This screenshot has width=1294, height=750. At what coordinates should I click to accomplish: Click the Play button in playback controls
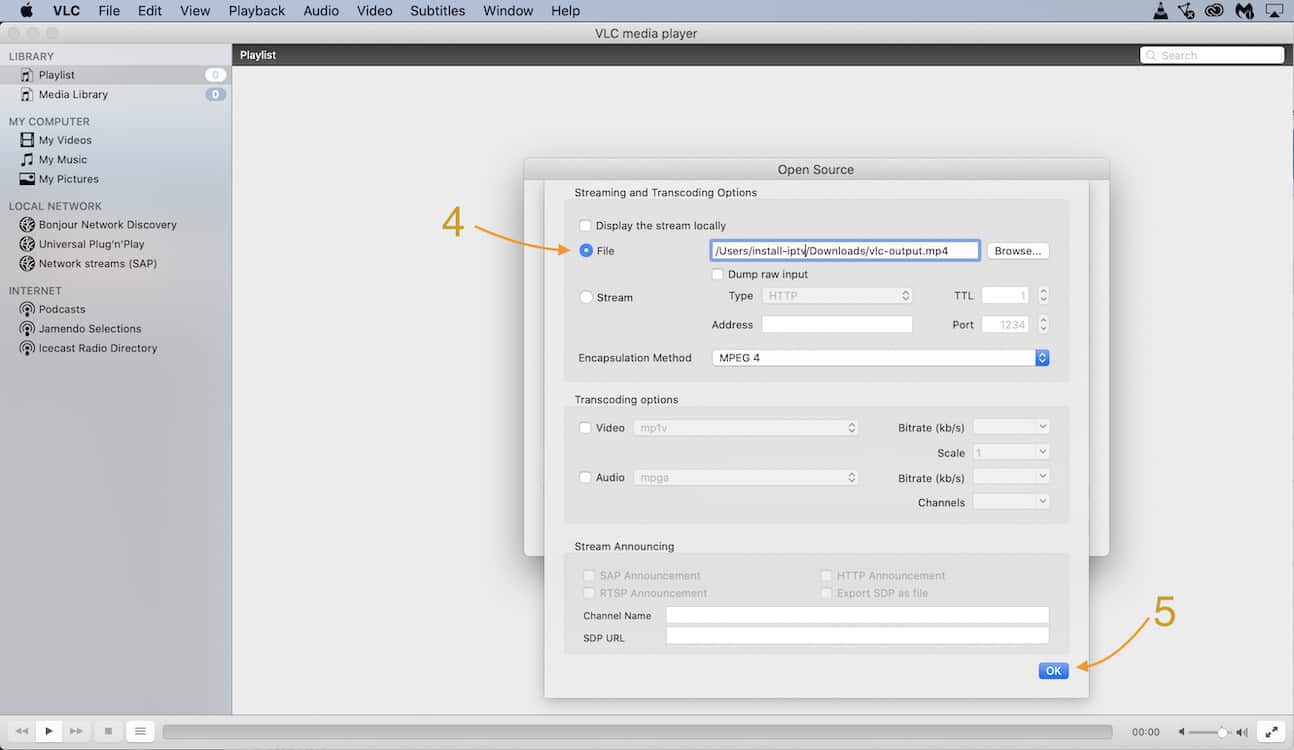(x=48, y=731)
